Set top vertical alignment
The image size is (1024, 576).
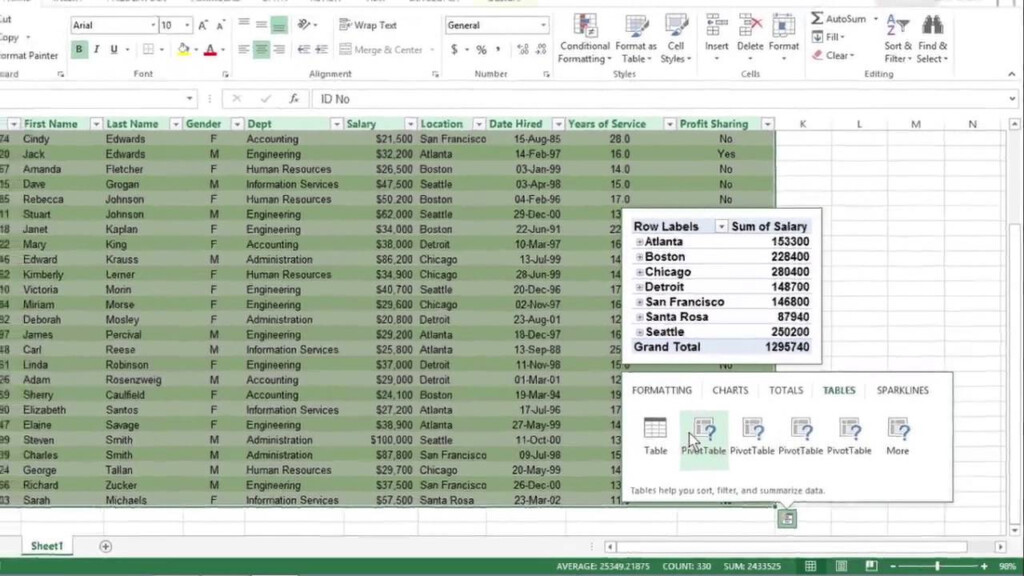[x=244, y=25]
